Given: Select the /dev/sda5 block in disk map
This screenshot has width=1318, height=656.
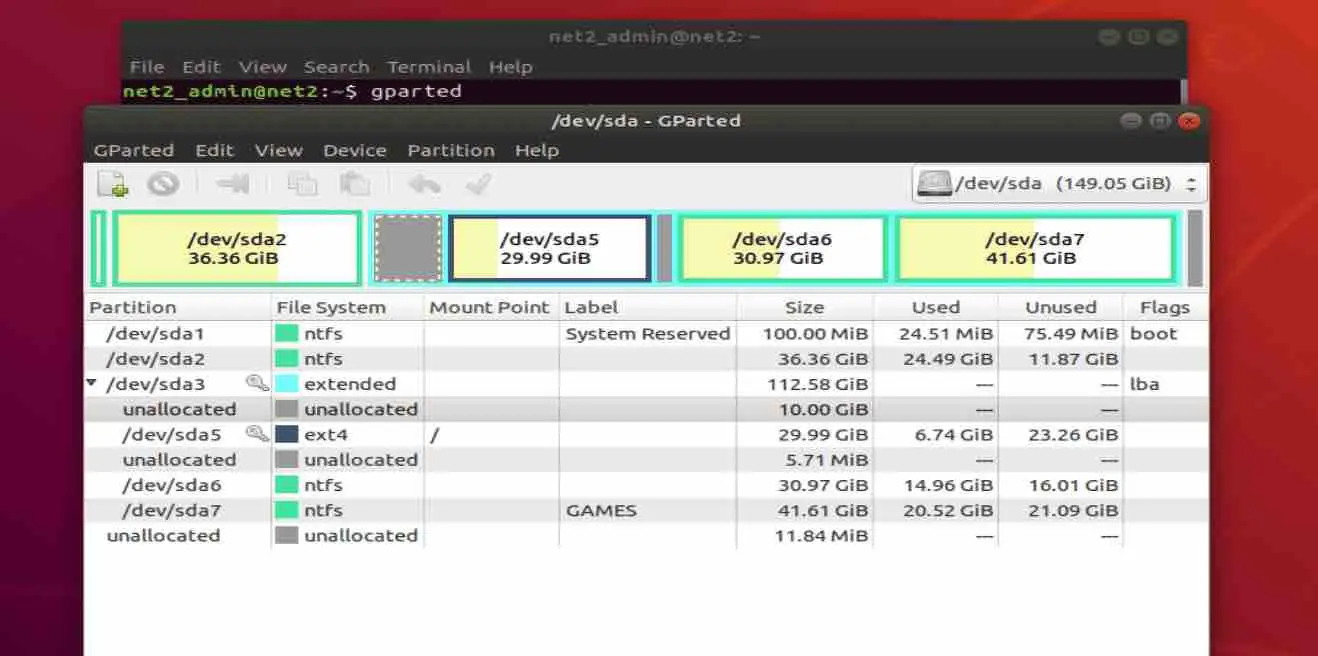Looking at the screenshot, I should click(549, 248).
